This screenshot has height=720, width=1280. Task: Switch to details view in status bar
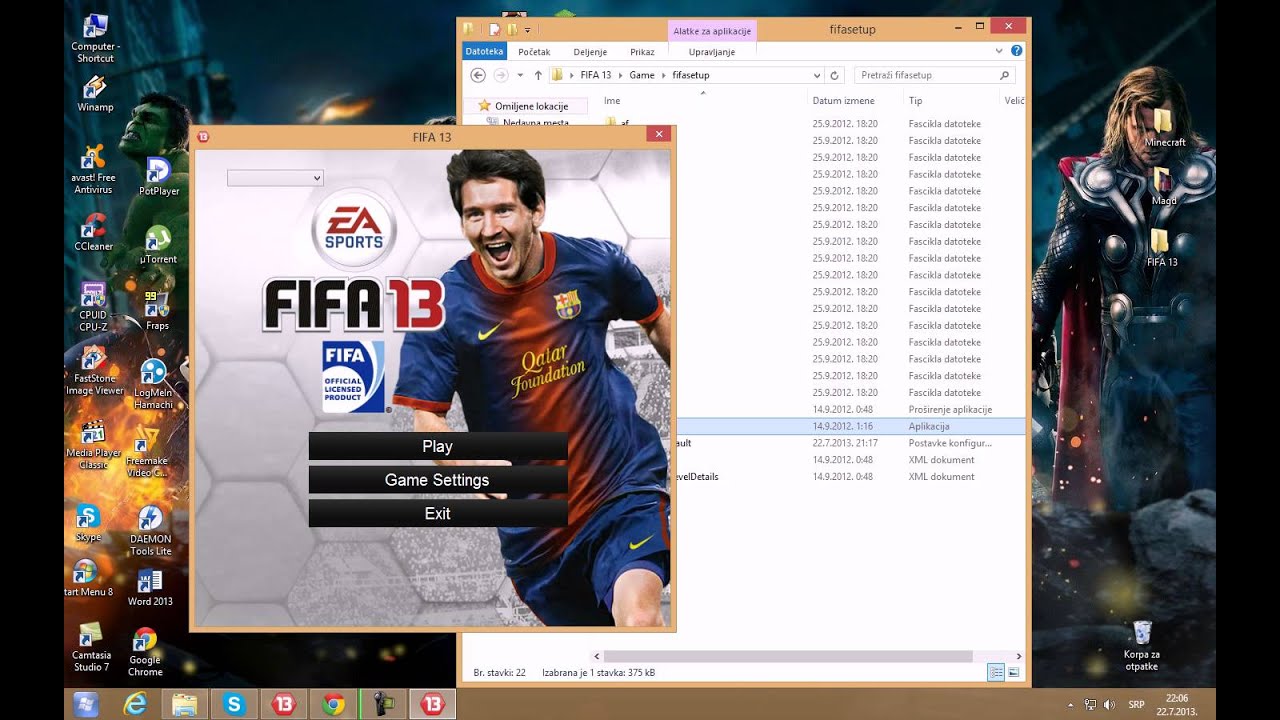[x=996, y=673]
